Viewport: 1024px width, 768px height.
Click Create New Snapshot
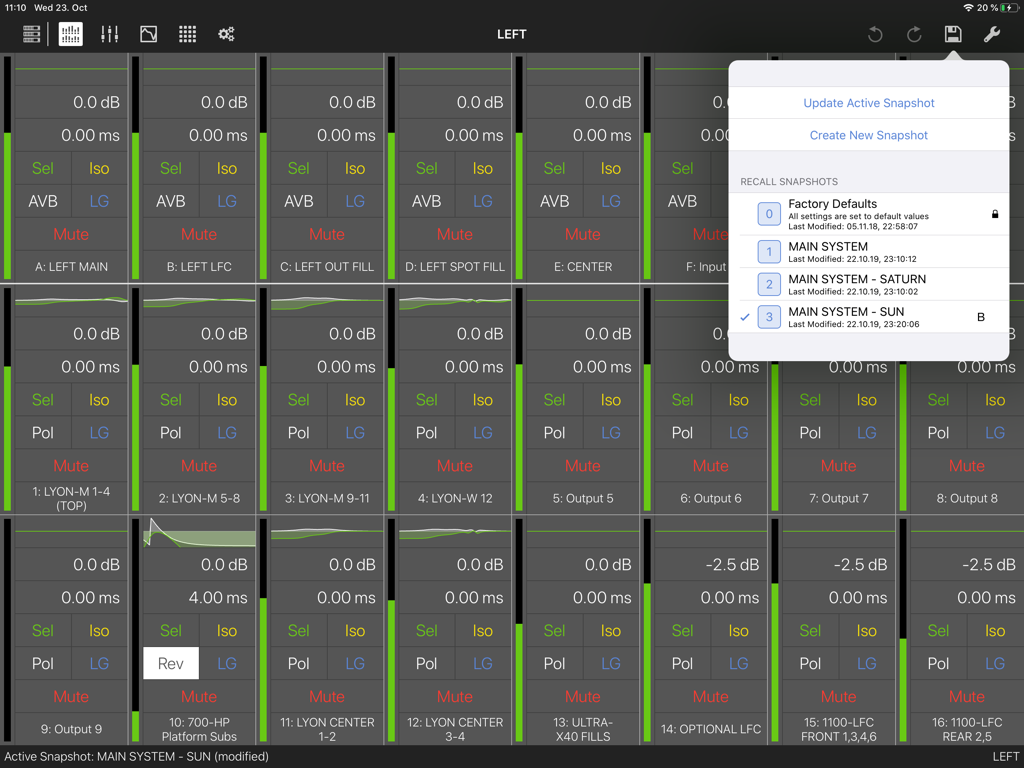(868, 134)
